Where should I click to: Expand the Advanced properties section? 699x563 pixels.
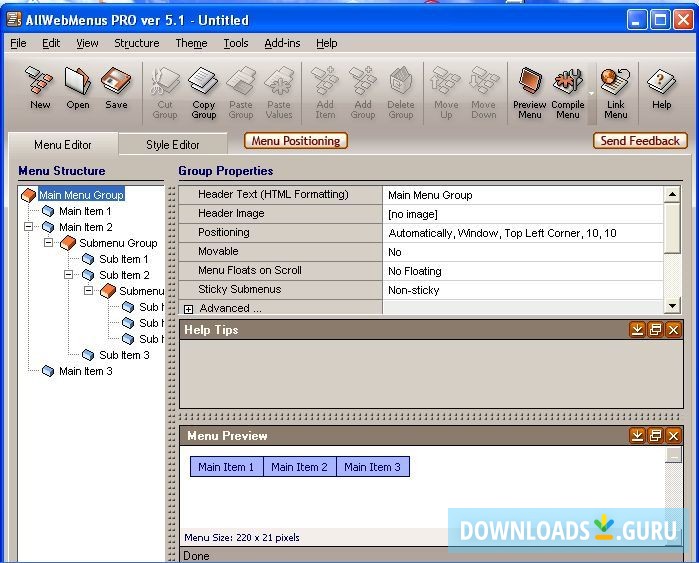(x=188, y=309)
